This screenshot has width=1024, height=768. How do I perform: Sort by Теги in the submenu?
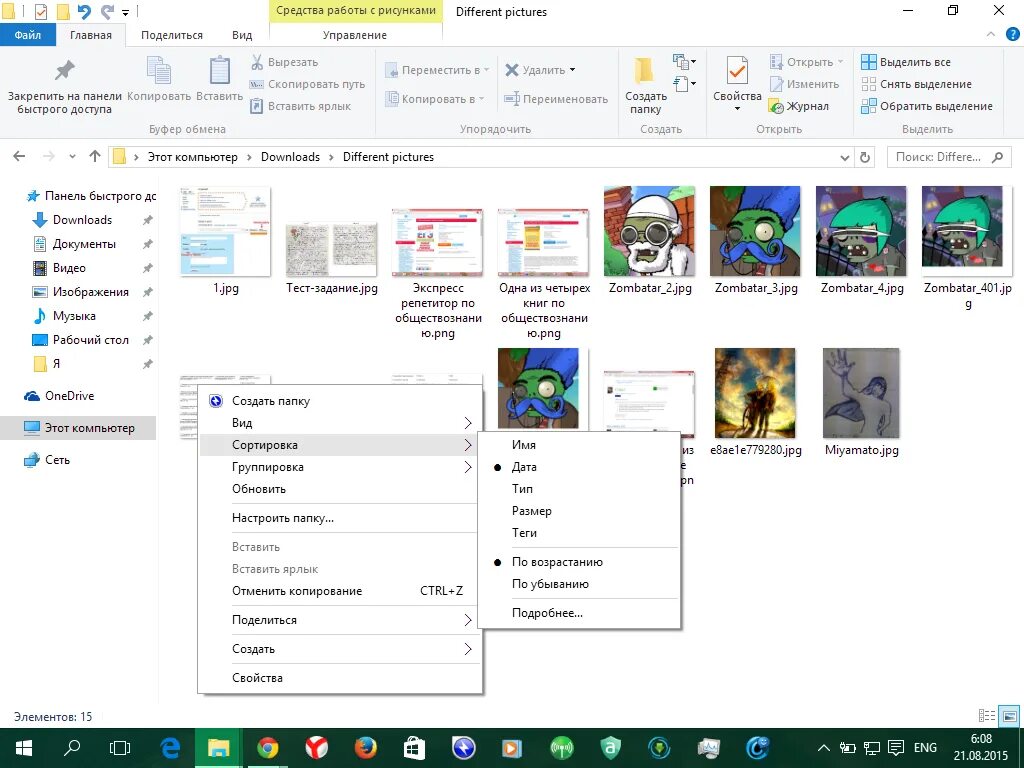[x=524, y=533]
